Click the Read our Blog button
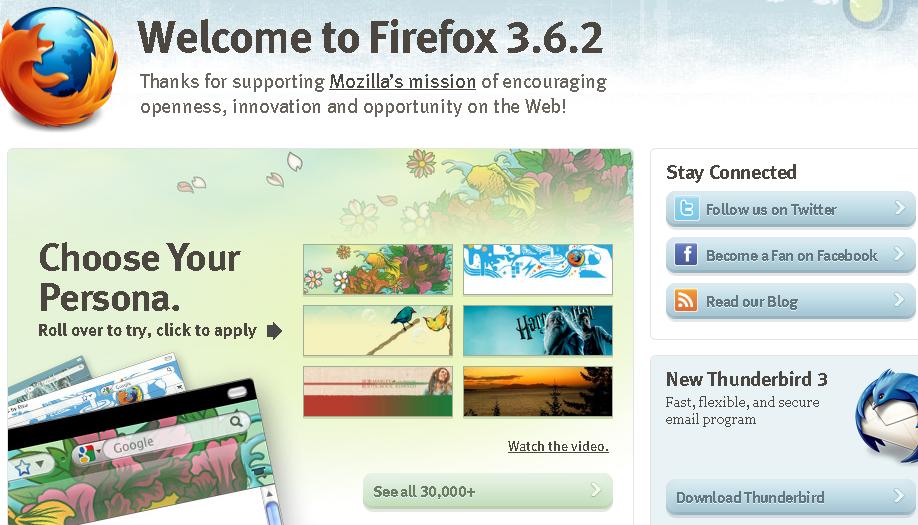 click(x=790, y=301)
